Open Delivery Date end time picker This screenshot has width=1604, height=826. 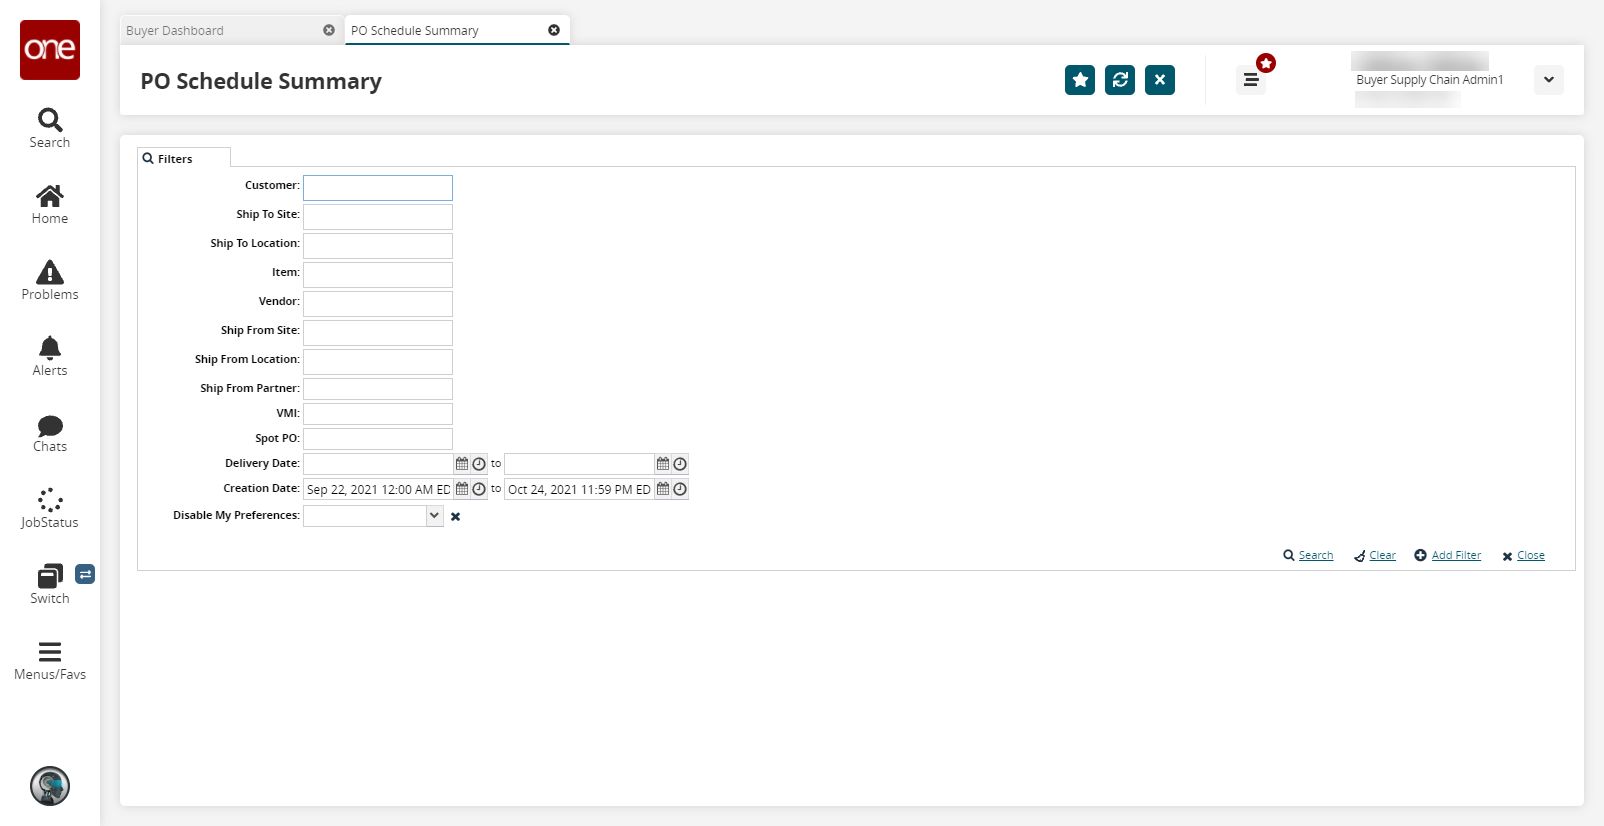(680, 464)
